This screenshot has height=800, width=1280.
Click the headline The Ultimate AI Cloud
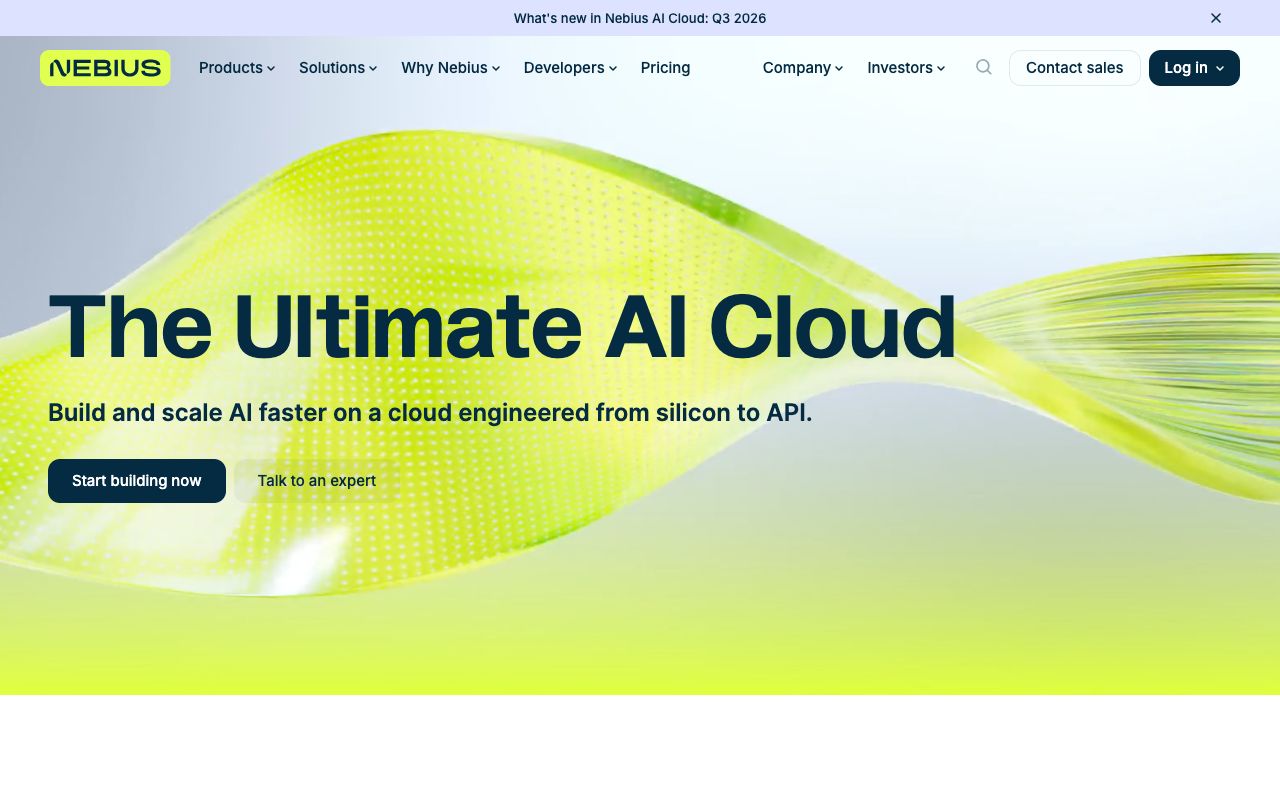coord(502,327)
